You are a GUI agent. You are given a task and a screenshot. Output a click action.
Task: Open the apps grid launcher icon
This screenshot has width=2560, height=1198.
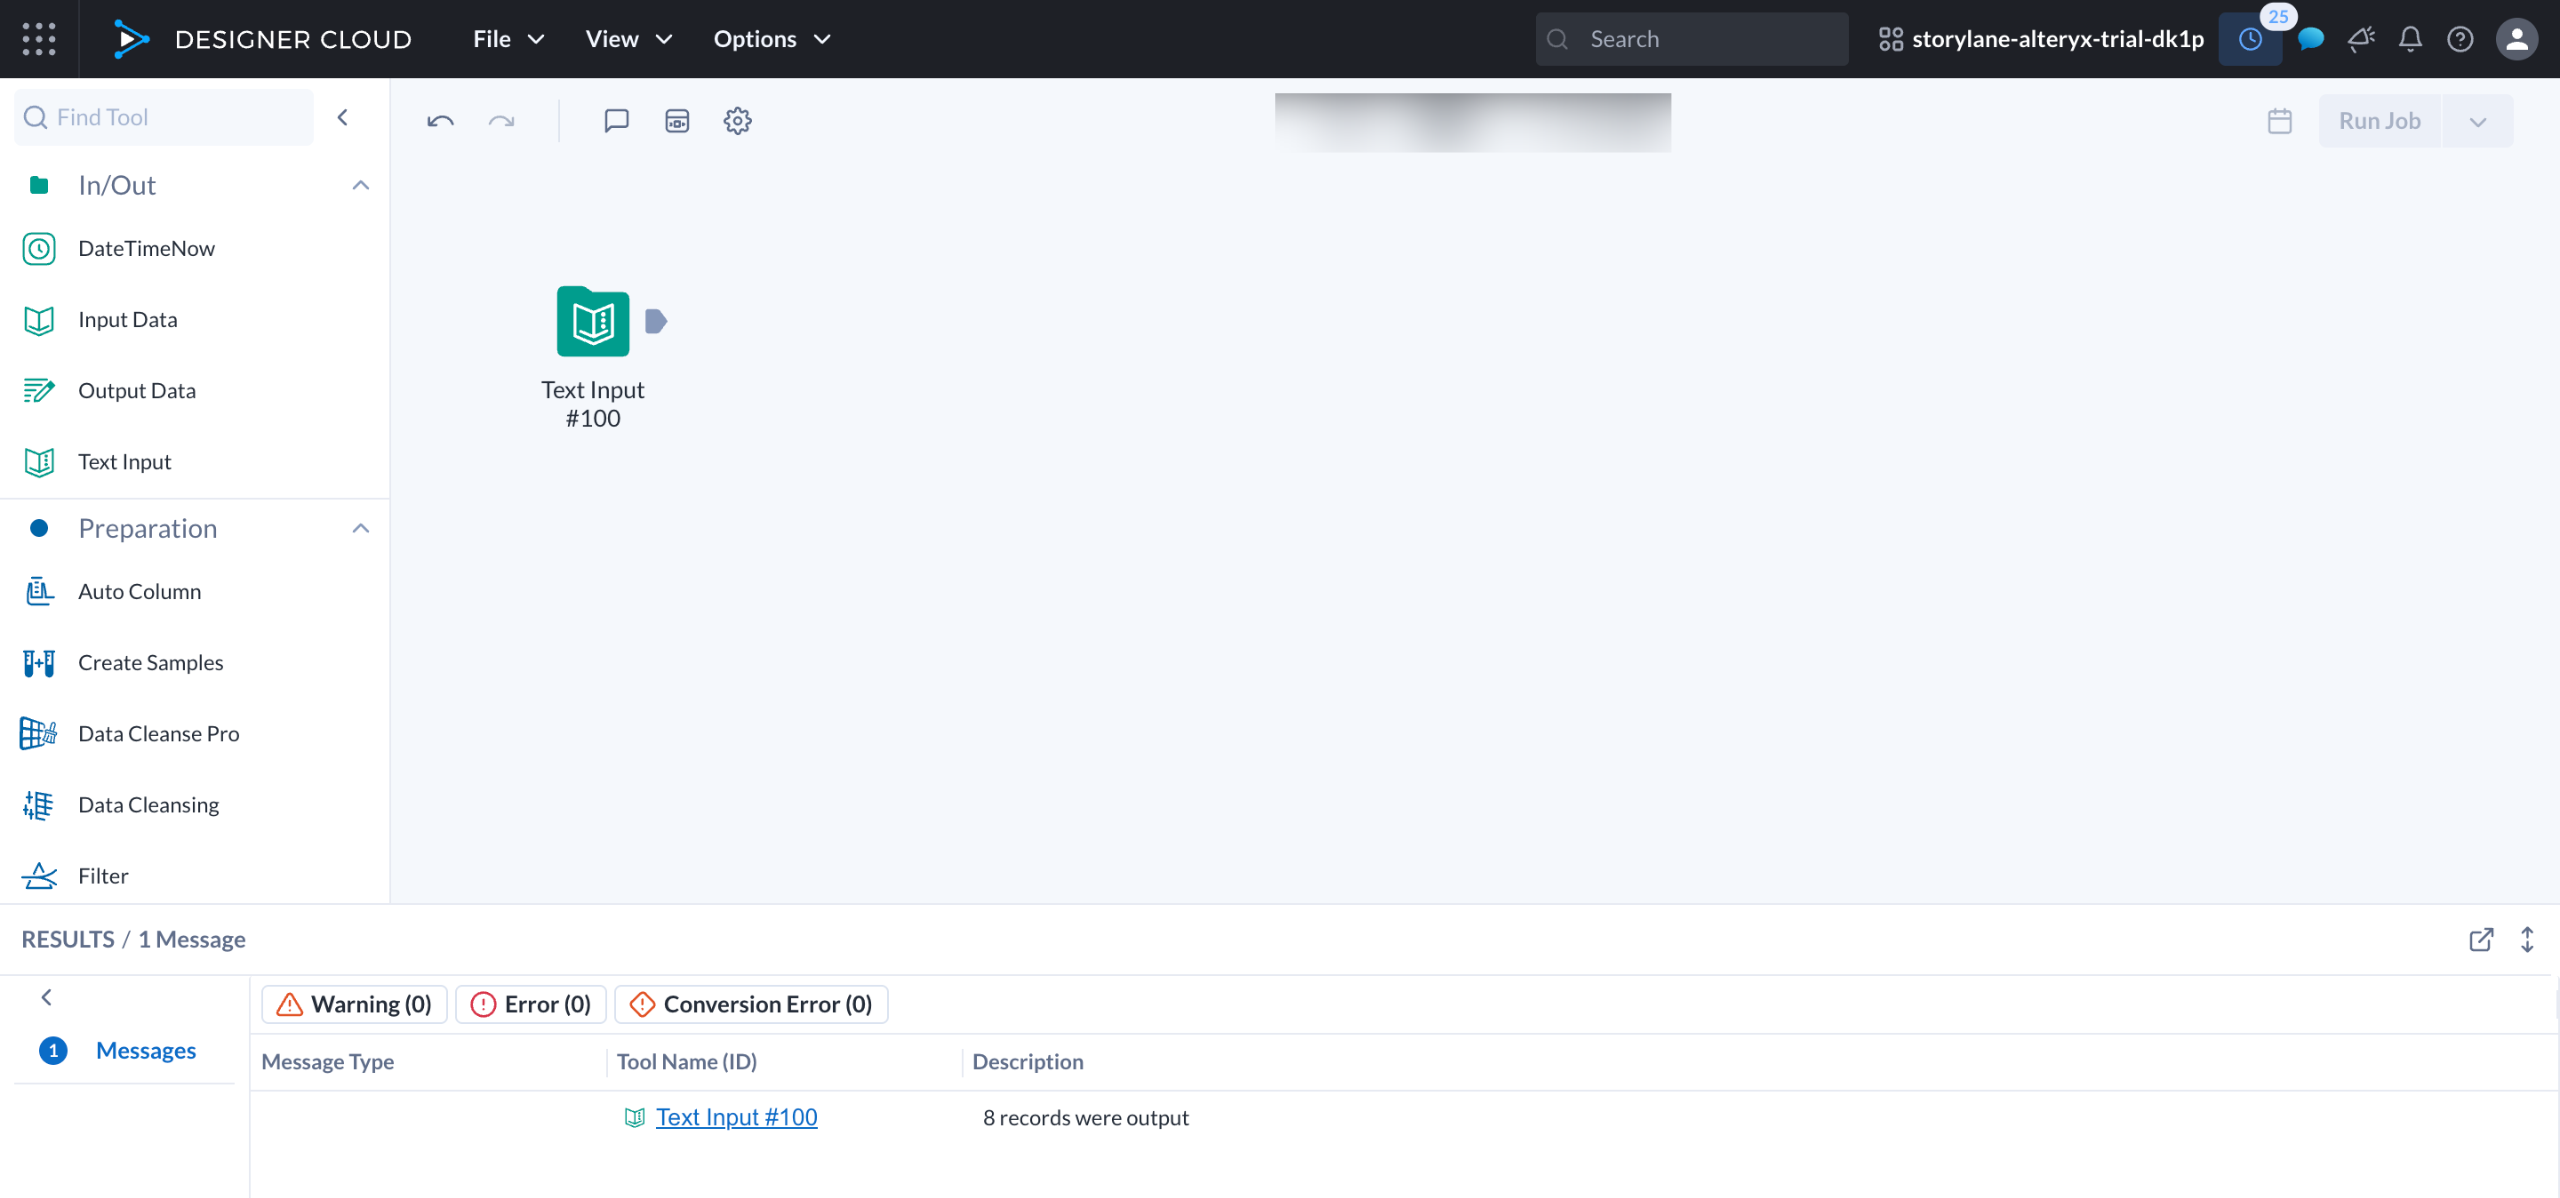click(39, 39)
